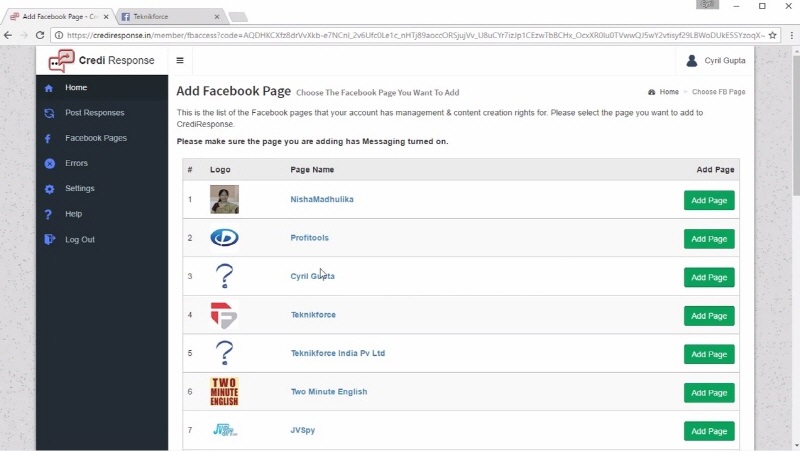Click the Help question mark icon
Image resolution: width=800 pixels, height=451 pixels.
tap(48, 214)
